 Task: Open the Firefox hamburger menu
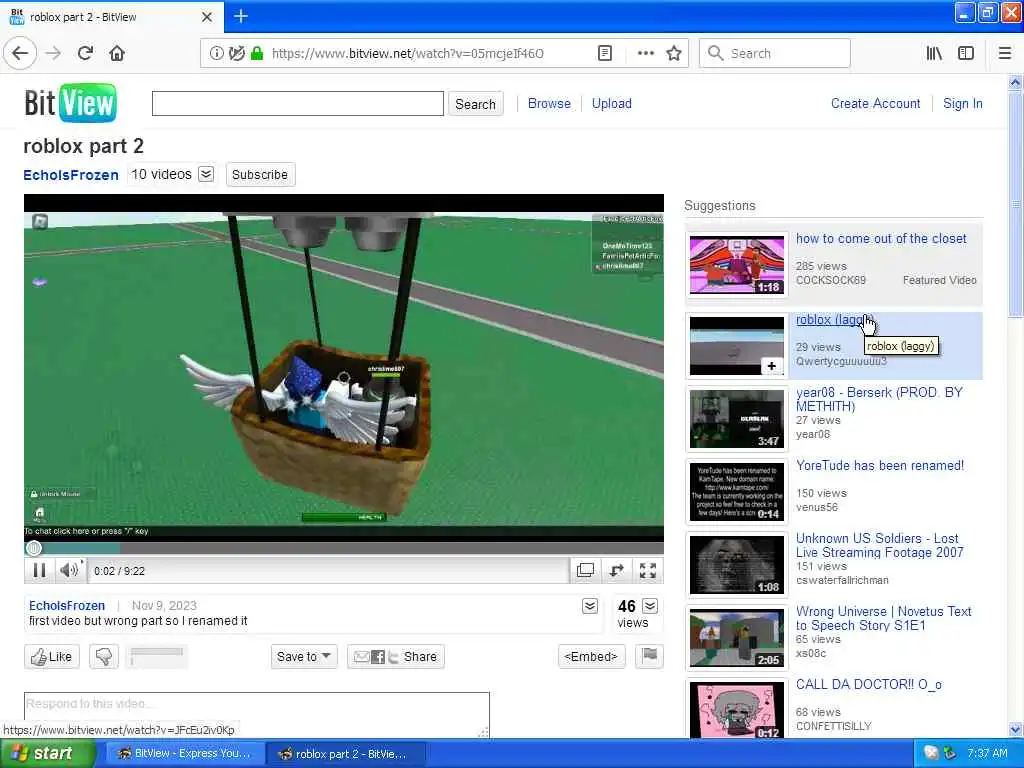click(x=1005, y=54)
